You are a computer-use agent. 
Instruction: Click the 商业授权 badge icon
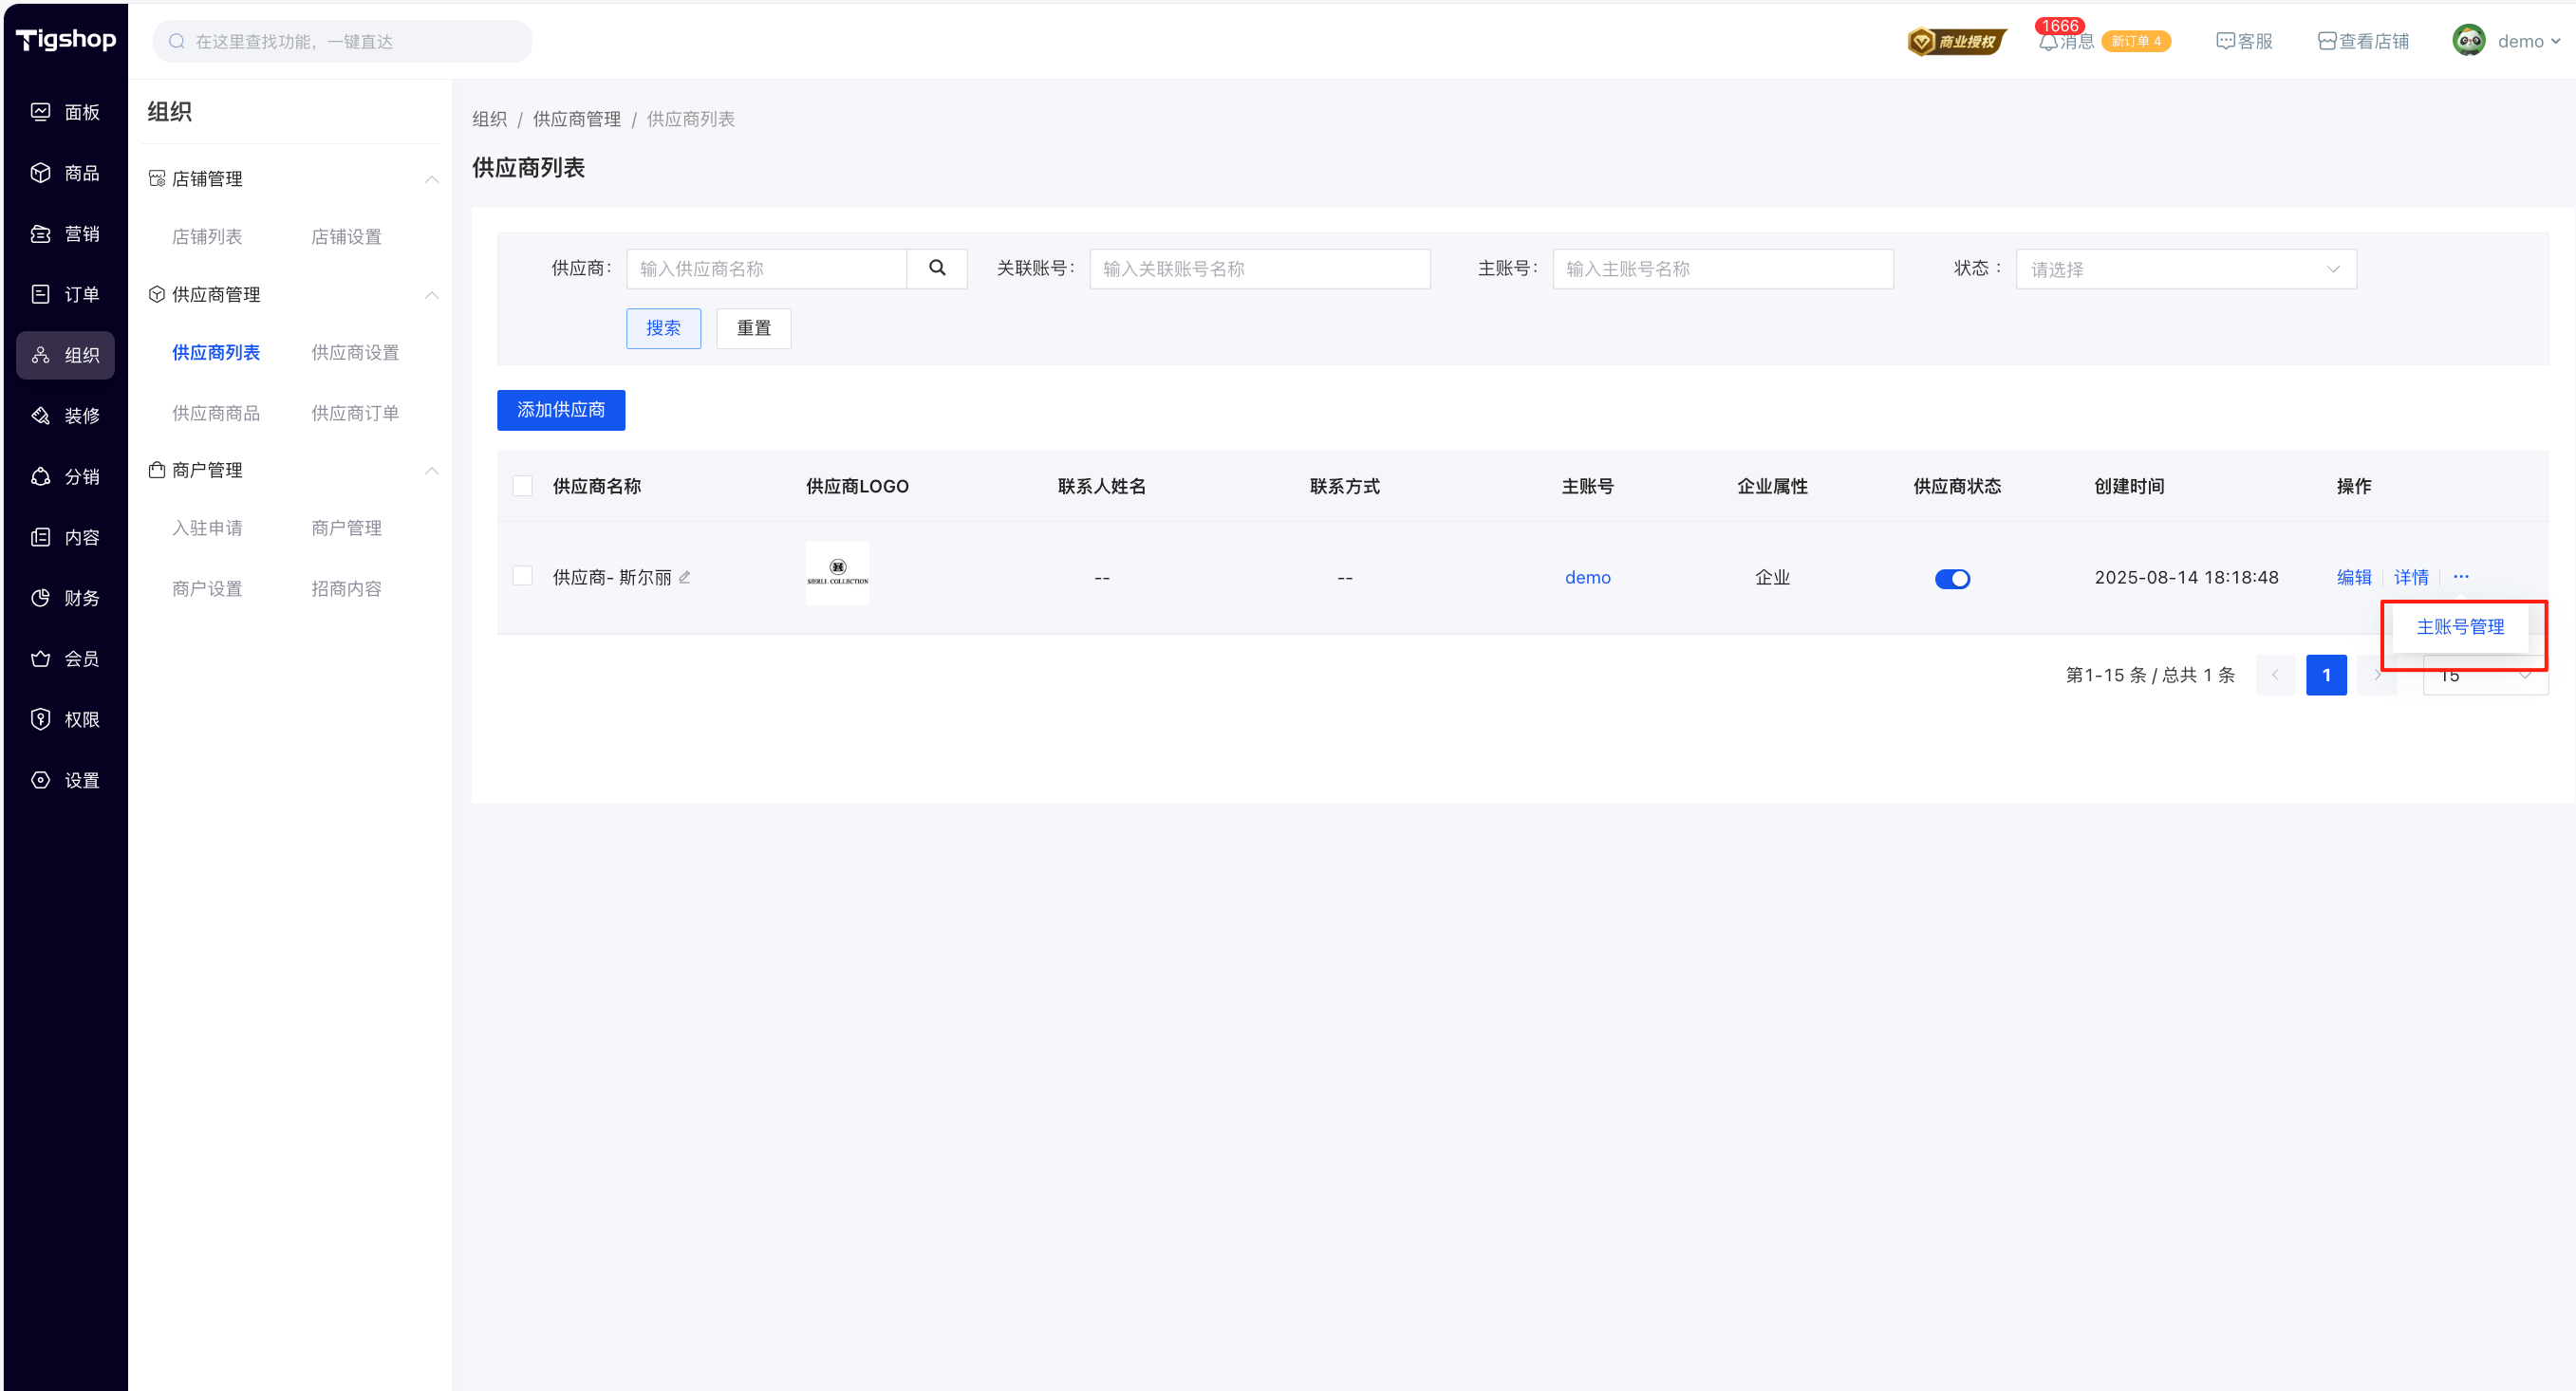point(1955,41)
